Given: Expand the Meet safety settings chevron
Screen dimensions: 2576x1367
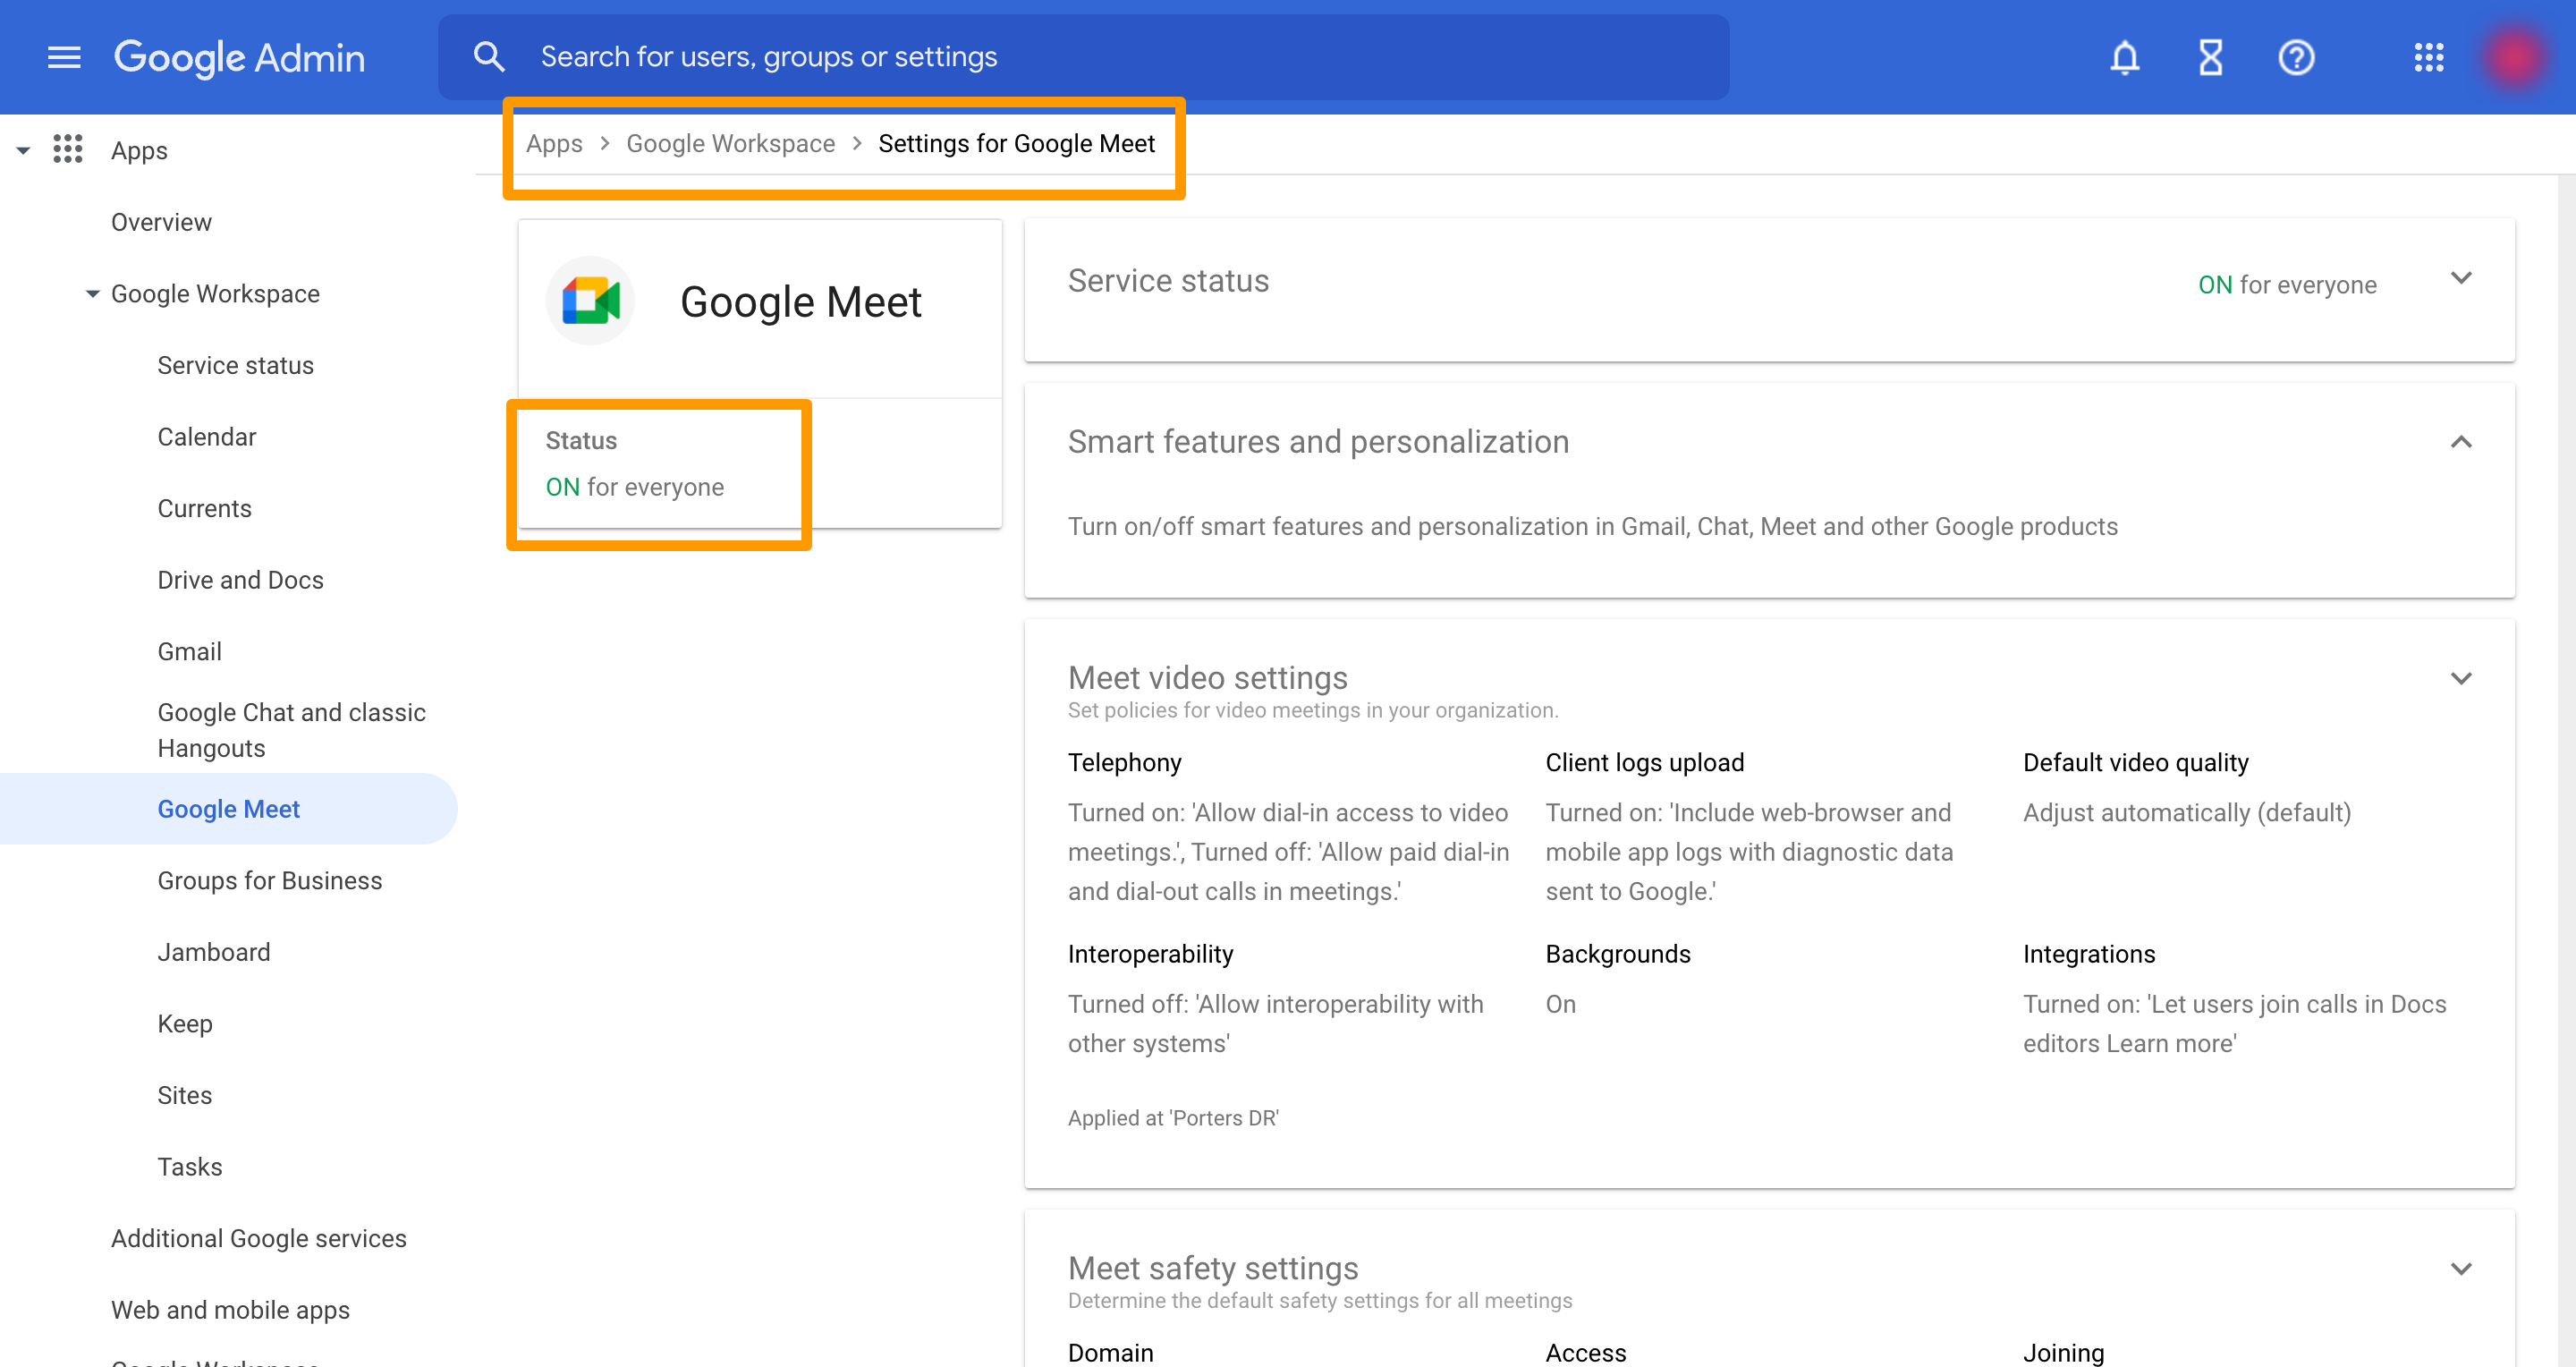Looking at the screenshot, I should coord(2461,1269).
